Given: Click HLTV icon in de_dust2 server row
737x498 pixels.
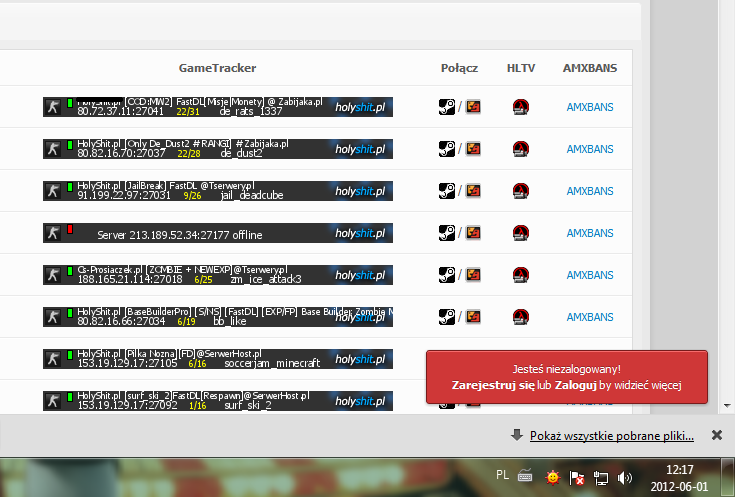Looking at the screenshot, I should pyautogui.click(x=520, y=149).
